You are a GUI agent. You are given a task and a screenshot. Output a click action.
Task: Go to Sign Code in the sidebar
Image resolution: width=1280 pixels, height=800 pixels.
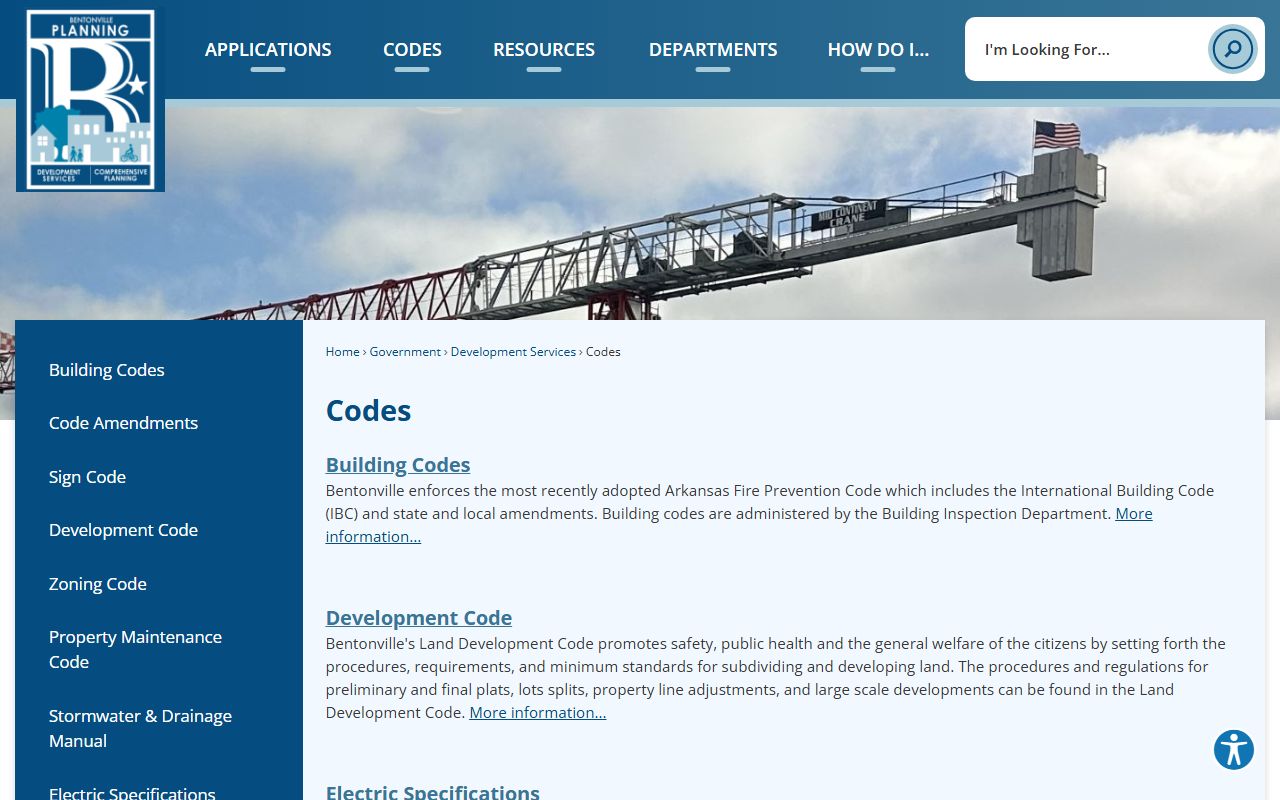pyautogui.click(x=87, y=477)
